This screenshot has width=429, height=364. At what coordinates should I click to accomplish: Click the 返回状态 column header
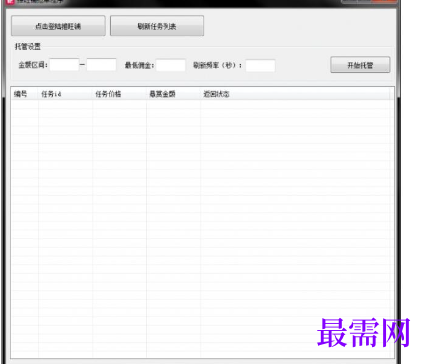[295, 94]
